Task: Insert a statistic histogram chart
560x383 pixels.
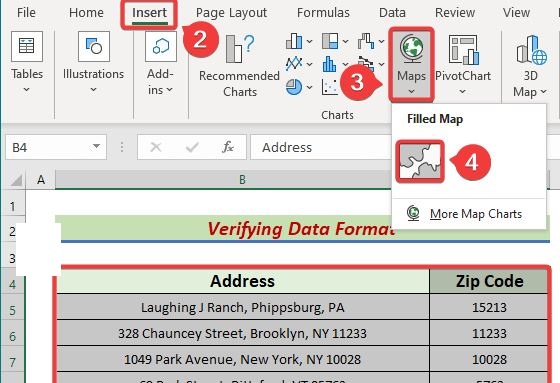Action: click(330, 64)
